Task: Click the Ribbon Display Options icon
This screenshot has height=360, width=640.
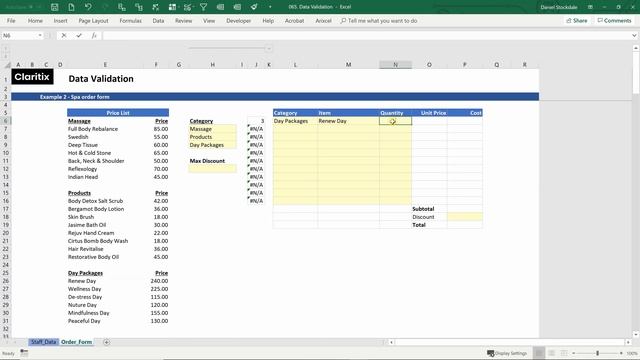Action: (x=590, y=7)
